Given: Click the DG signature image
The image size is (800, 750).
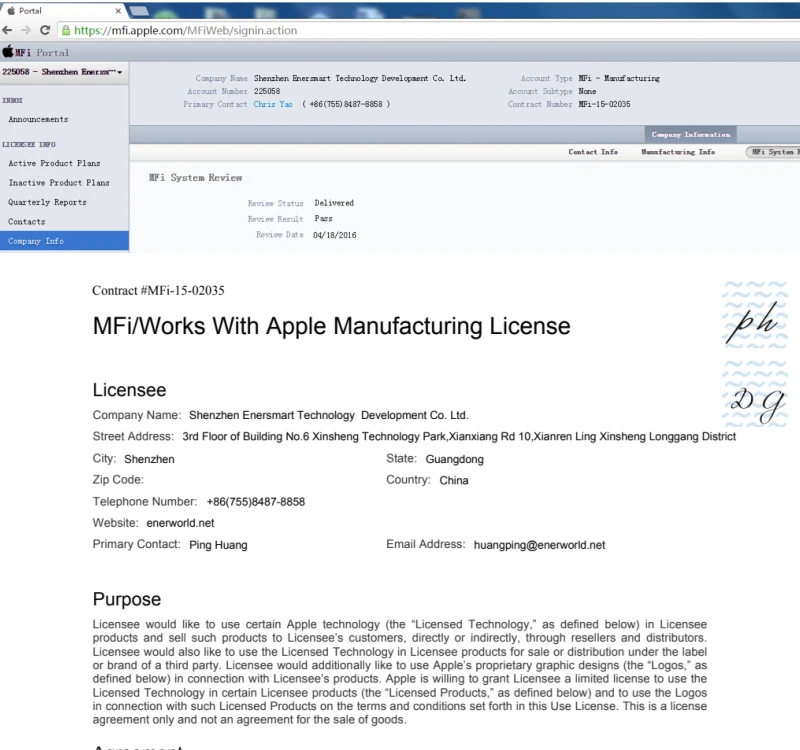Looking at the screenshot, I should click(754, 402).
